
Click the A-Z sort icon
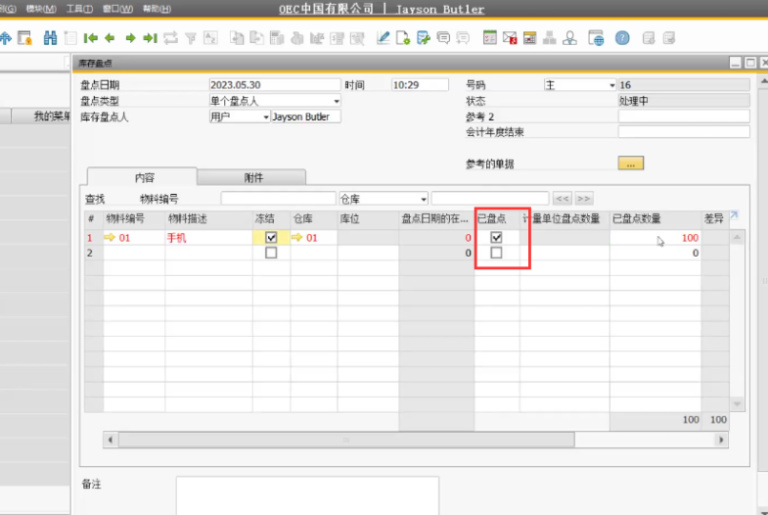point(211,38)
